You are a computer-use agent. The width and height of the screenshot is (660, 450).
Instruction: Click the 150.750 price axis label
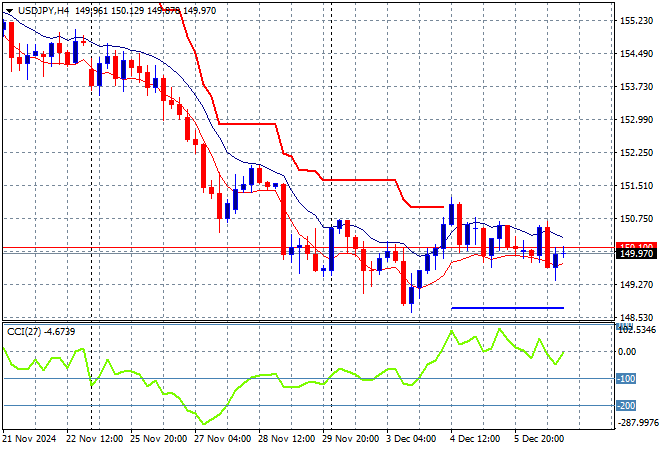(634, 219)
